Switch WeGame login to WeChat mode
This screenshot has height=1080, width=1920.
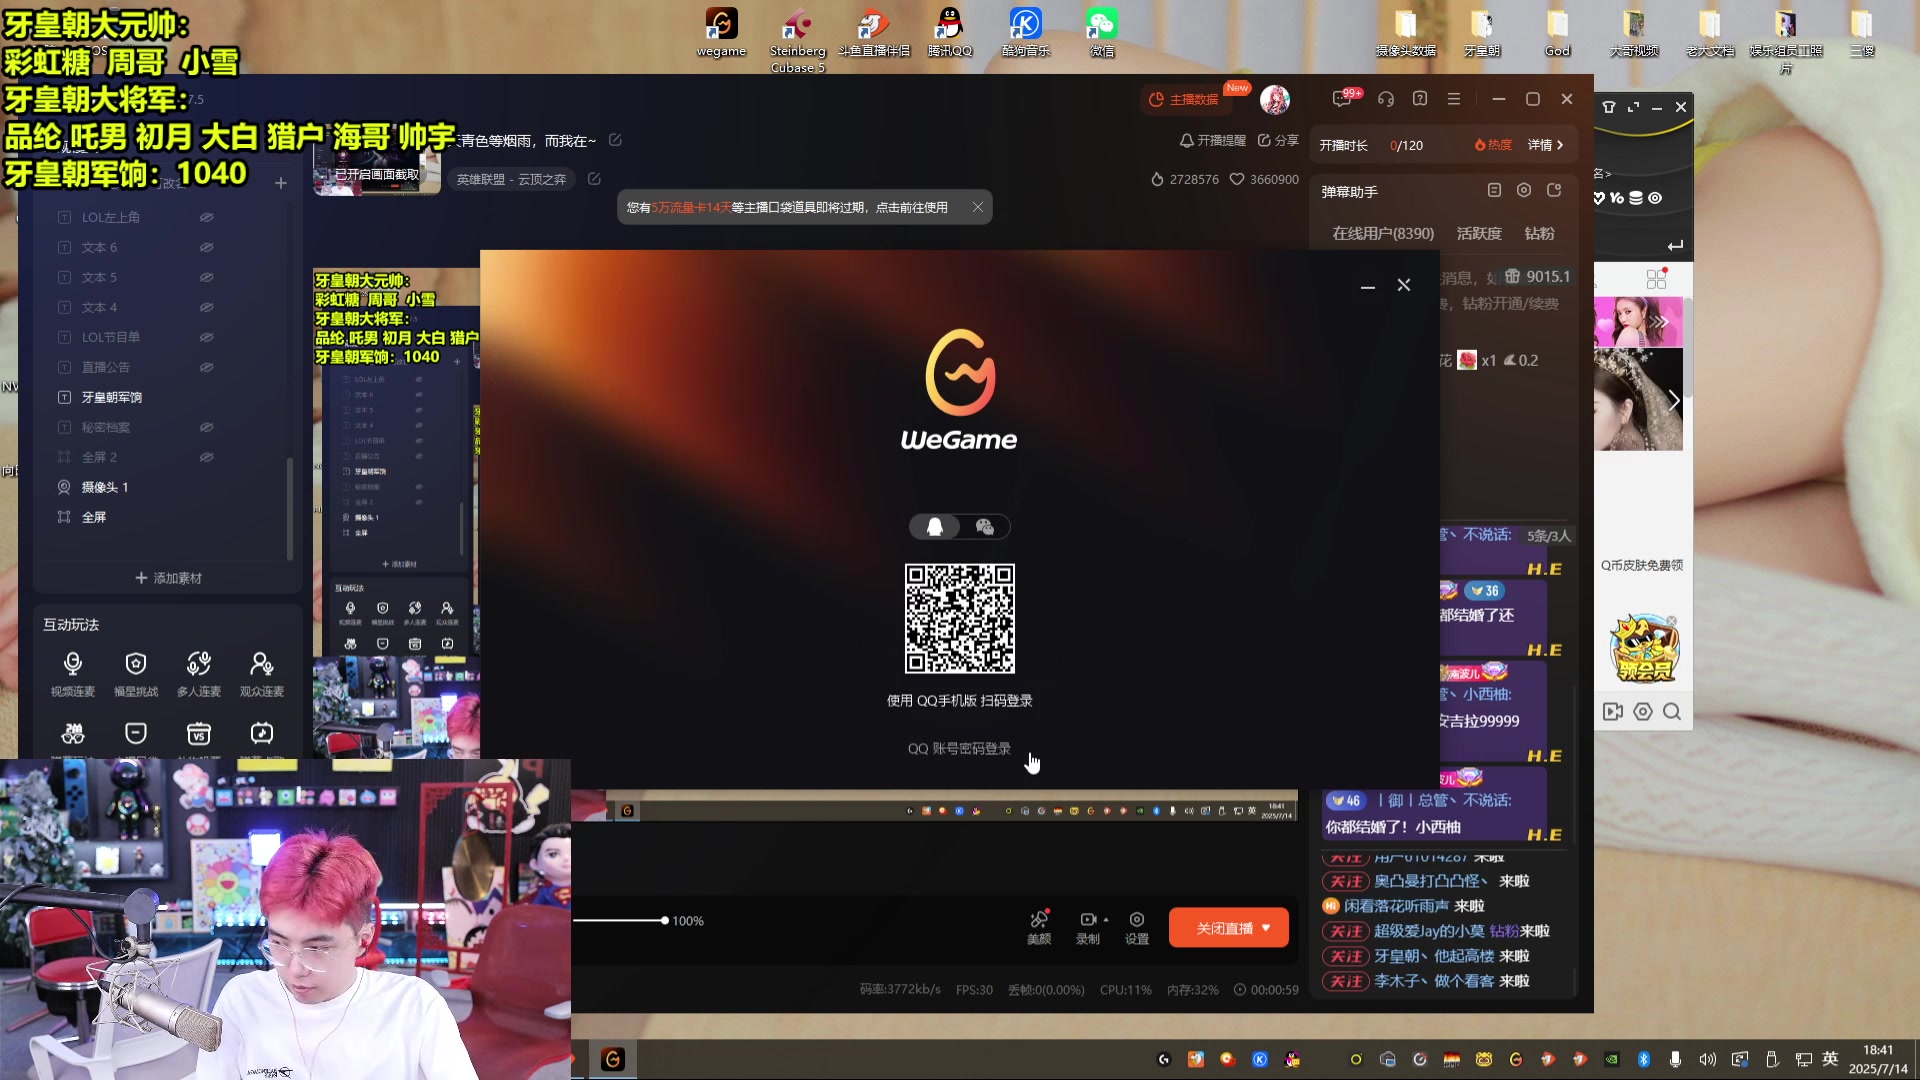pyautogui.click(x=985, y=527)
